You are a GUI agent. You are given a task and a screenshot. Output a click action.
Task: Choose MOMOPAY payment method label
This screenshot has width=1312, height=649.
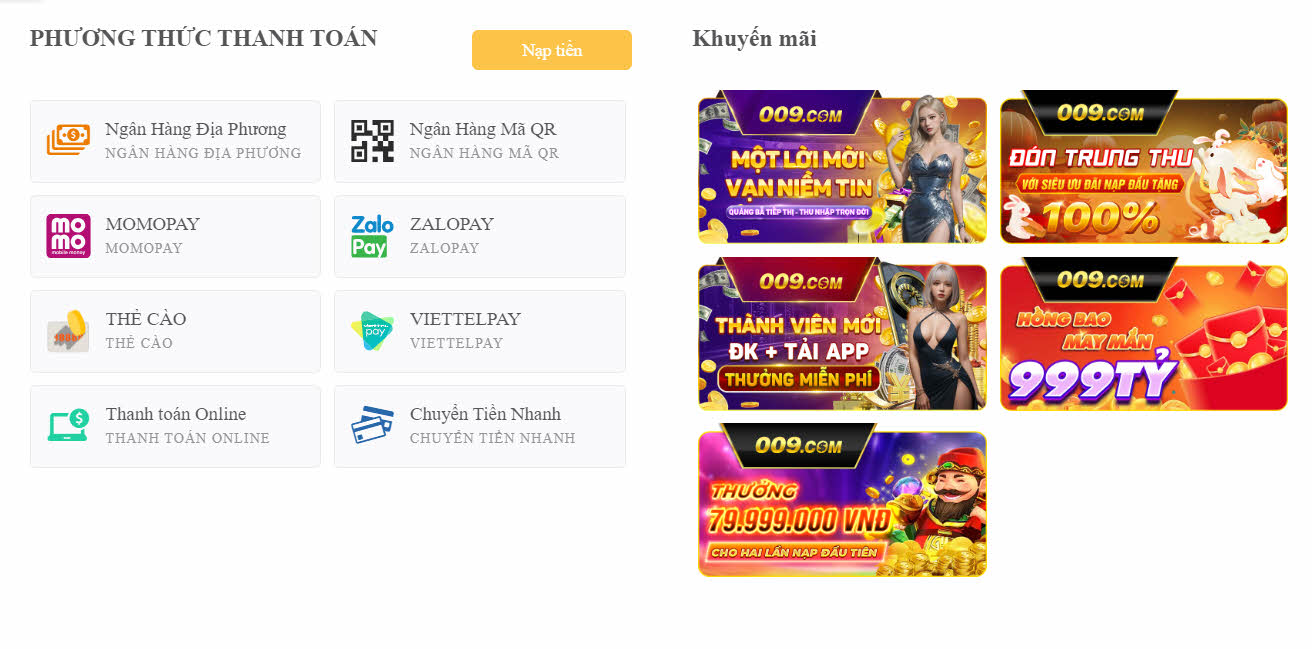click(x=153, y=224)
